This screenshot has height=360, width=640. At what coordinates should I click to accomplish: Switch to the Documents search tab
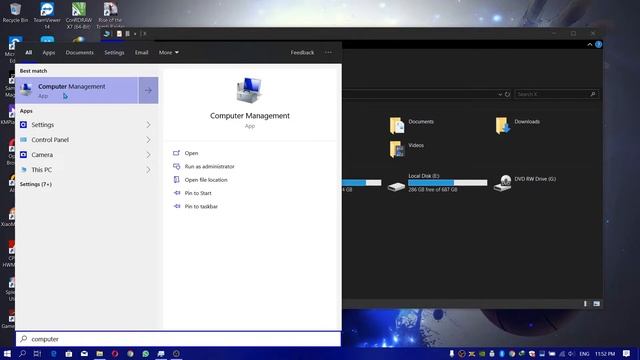coord(80,53)
